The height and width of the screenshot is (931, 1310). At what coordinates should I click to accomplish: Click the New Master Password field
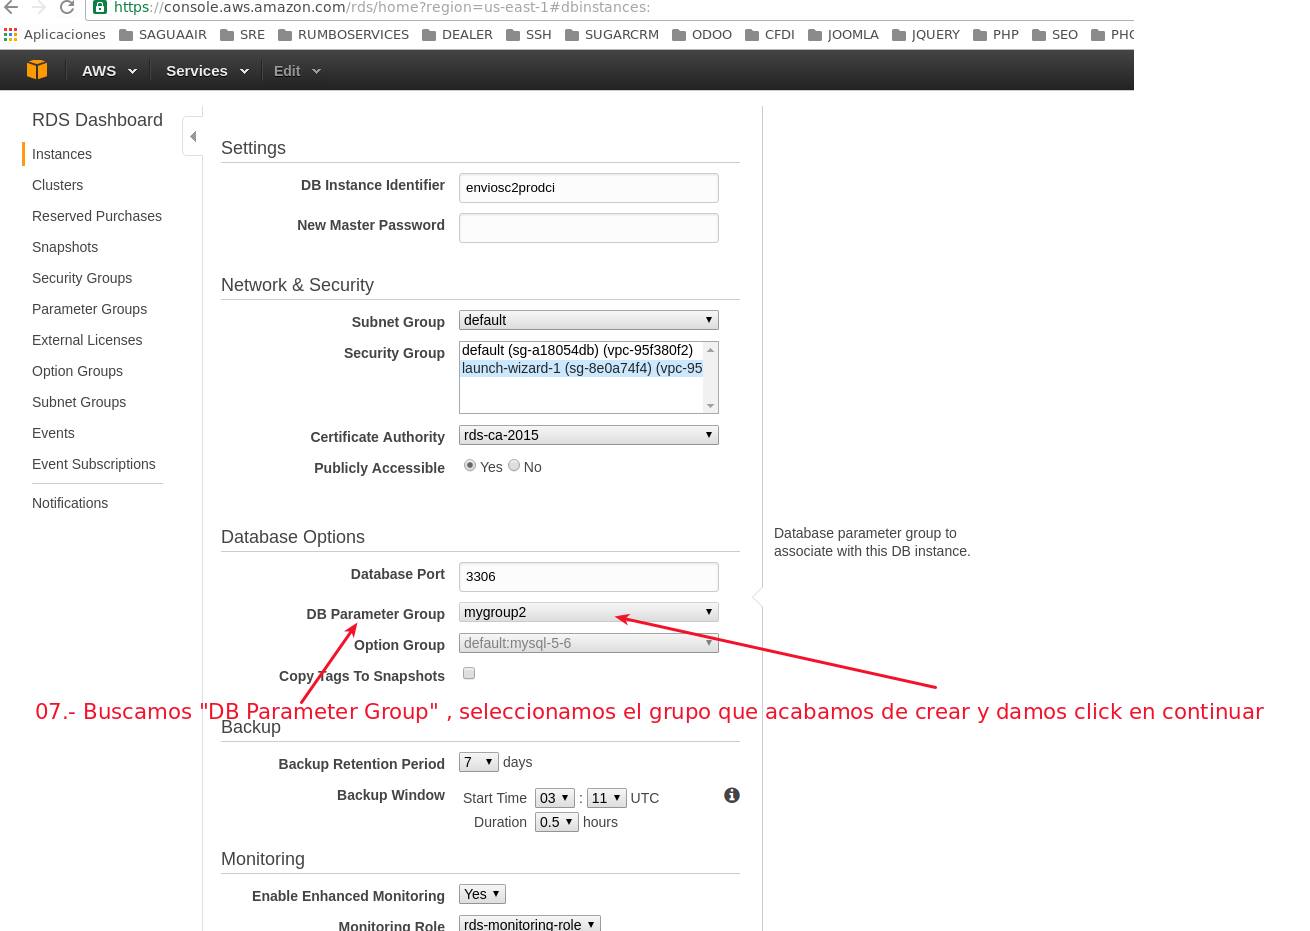coord(589,228)
